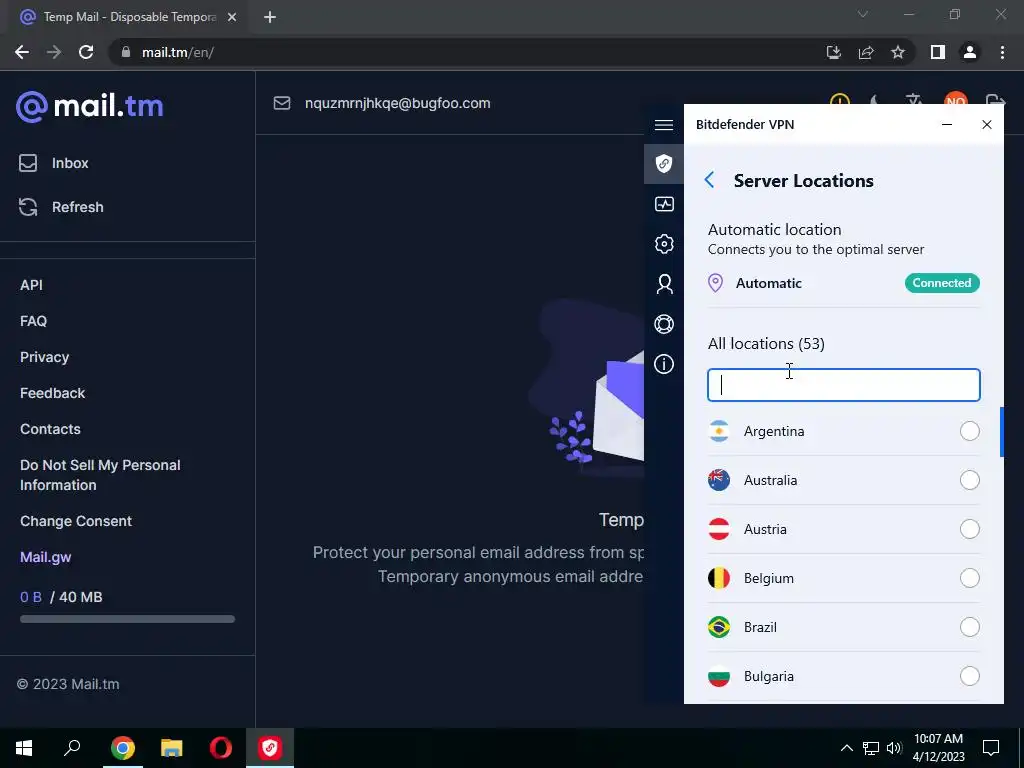The image size is (1024, 768).
Task: Open Chrome three-dot menu
Action: tap(1002, 52)
